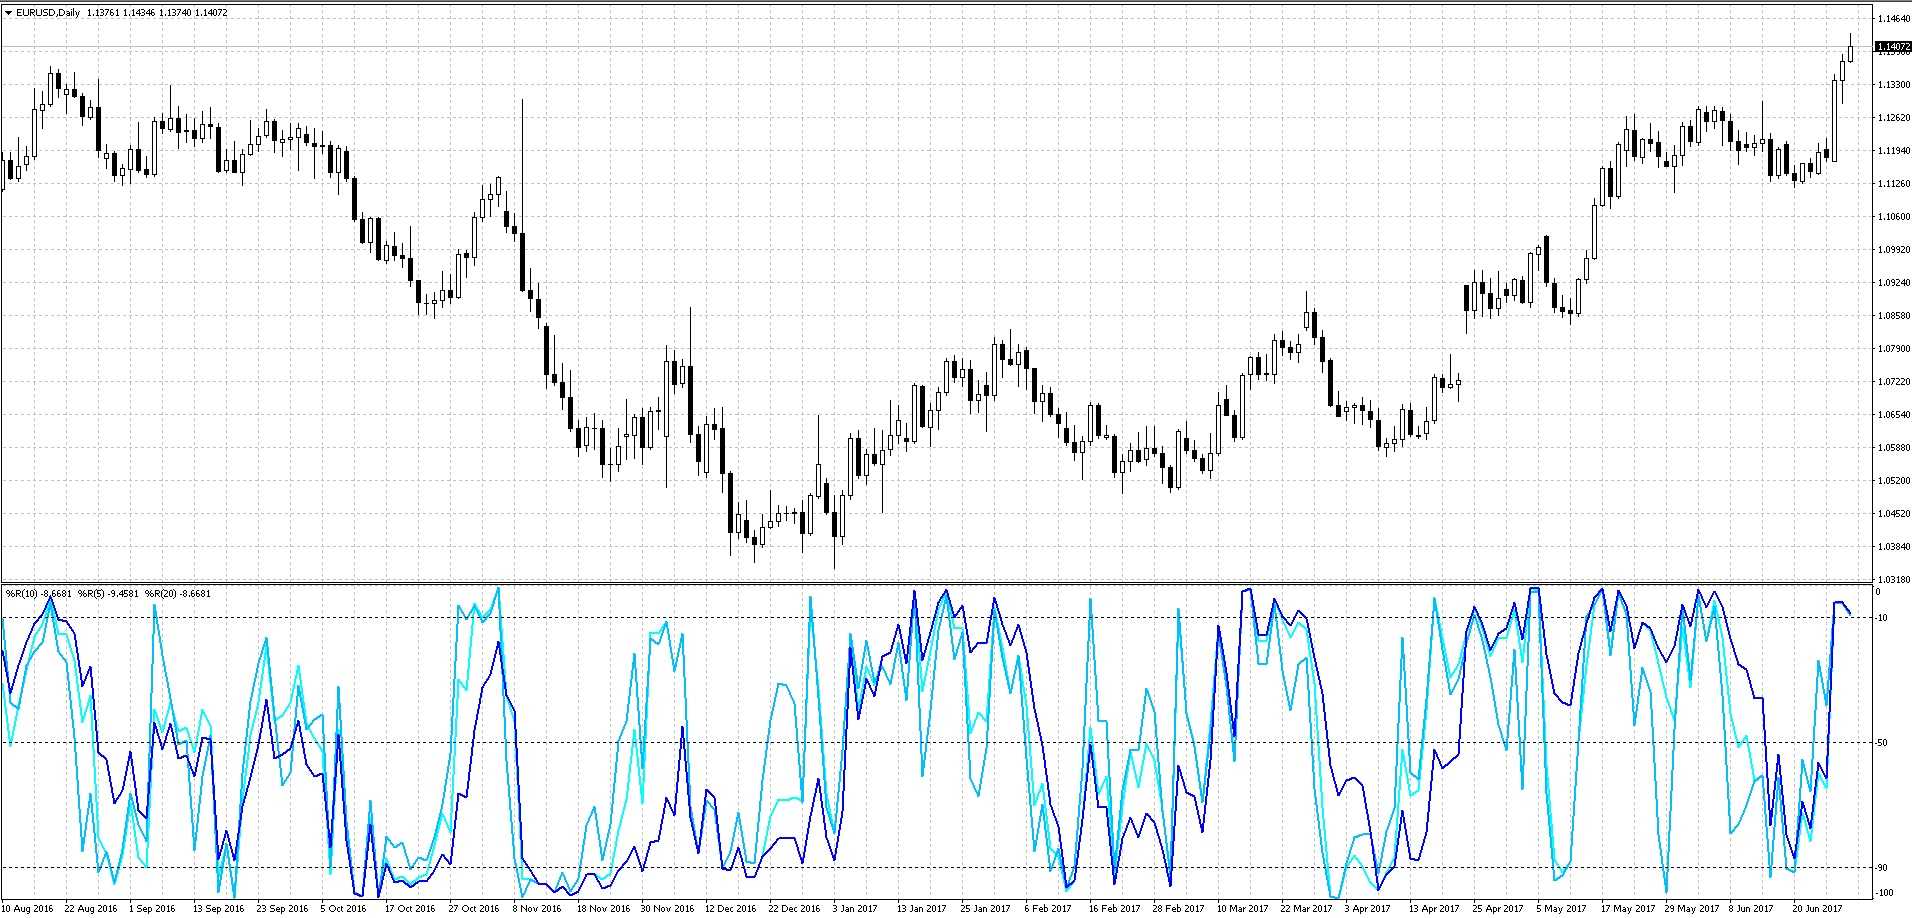
Task: Click the 20 Jun 2017 date label
Action: [x=1817, y=909]
